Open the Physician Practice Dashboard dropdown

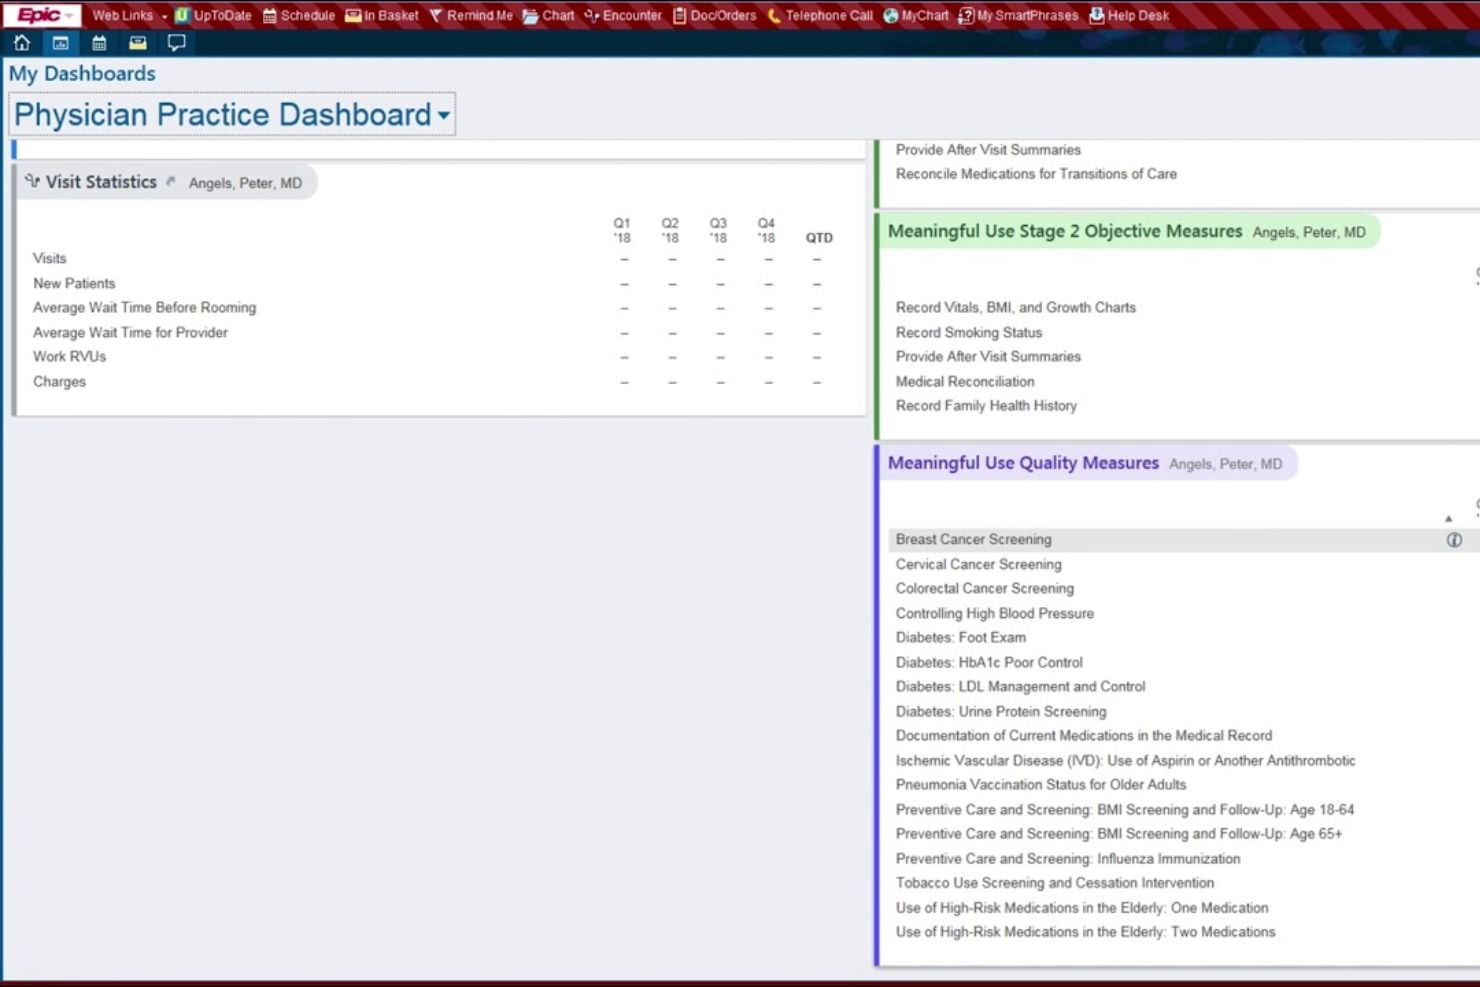click(232, 115)
